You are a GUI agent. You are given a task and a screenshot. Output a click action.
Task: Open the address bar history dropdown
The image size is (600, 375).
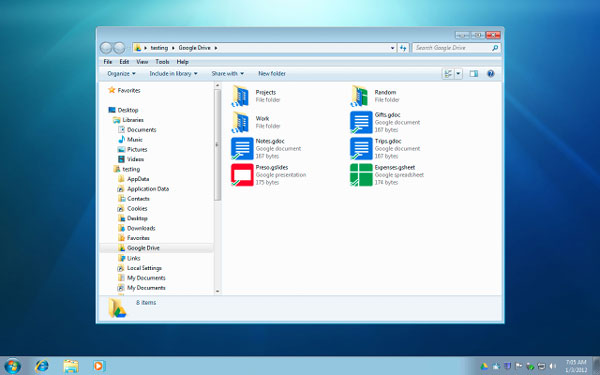pyautogui.click(x=392, y=48)
